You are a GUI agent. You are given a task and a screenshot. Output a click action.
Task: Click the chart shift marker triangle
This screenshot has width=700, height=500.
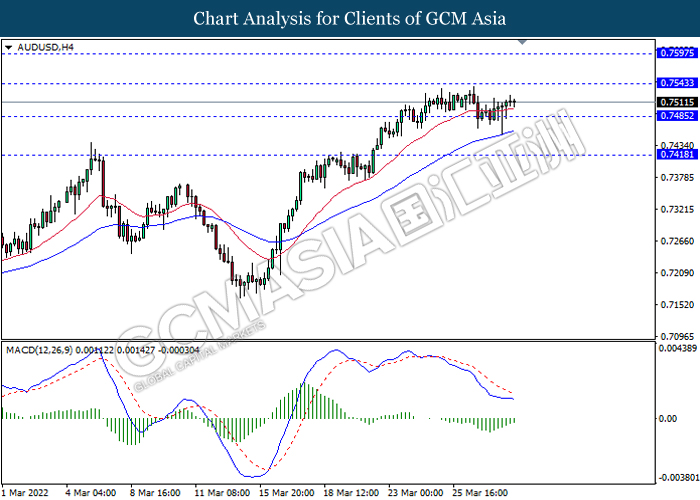coord(522,42)
